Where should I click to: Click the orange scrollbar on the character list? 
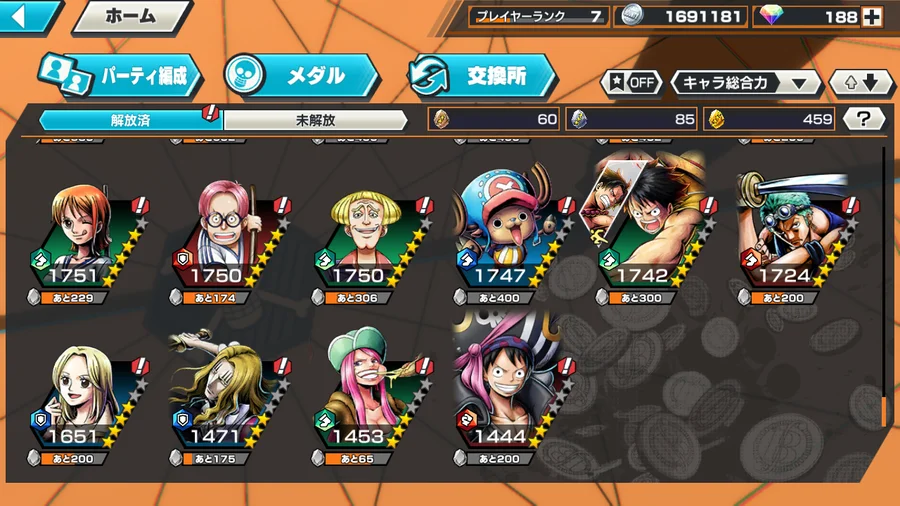pos(885,411)
